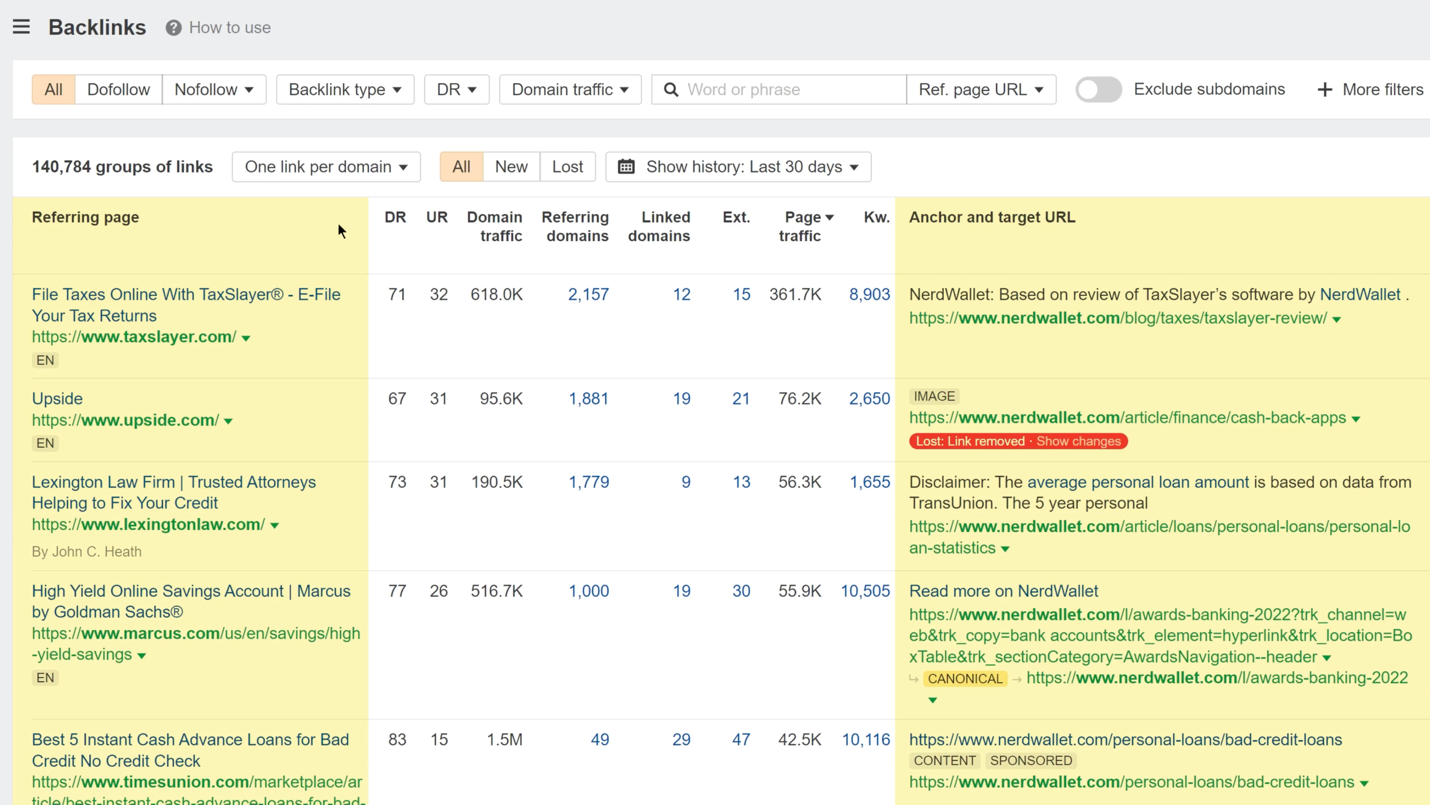Image resolution: width=1430 pixels, height=805 pixels.
Task: Click the calendar icon in Show history
Action: (626, 167)
